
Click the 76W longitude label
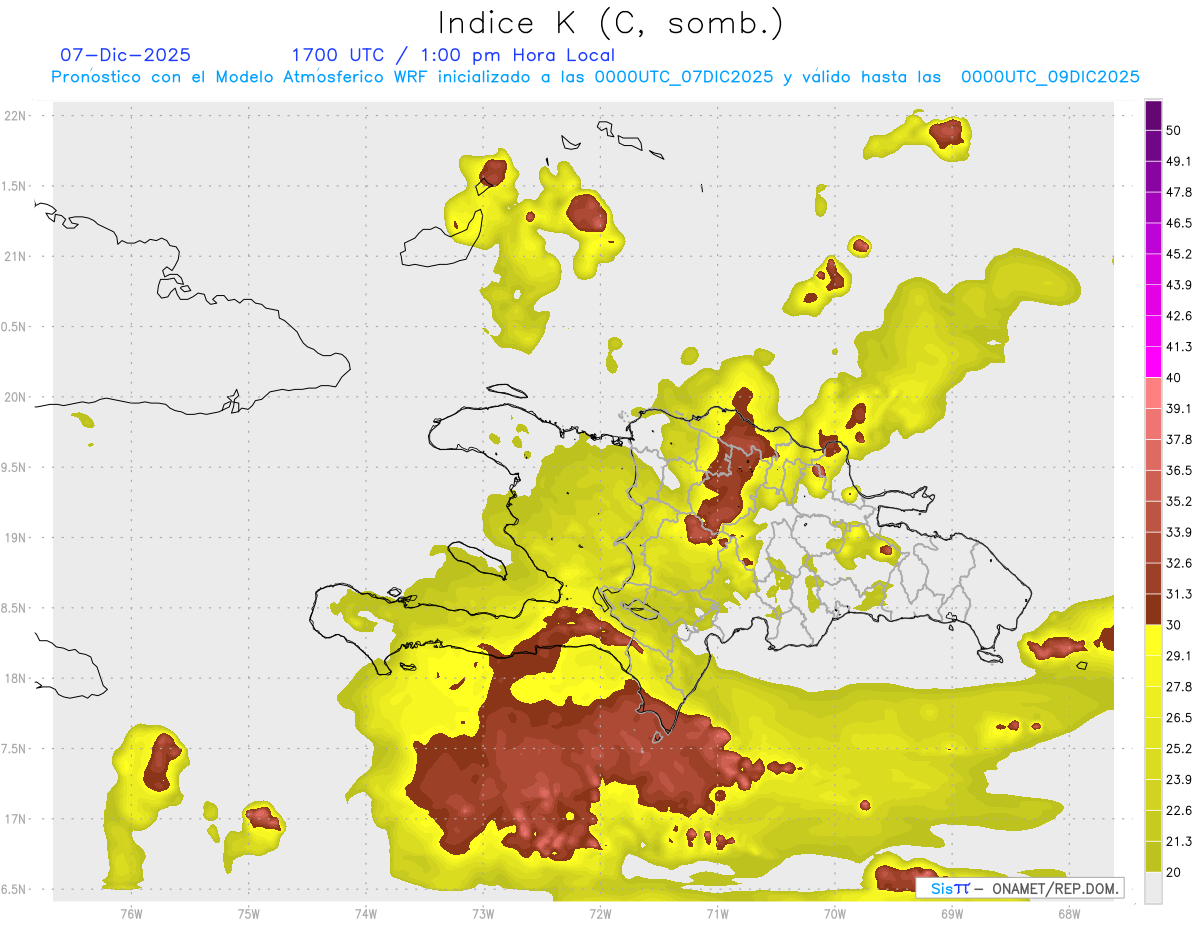click(x=131, y=913)
